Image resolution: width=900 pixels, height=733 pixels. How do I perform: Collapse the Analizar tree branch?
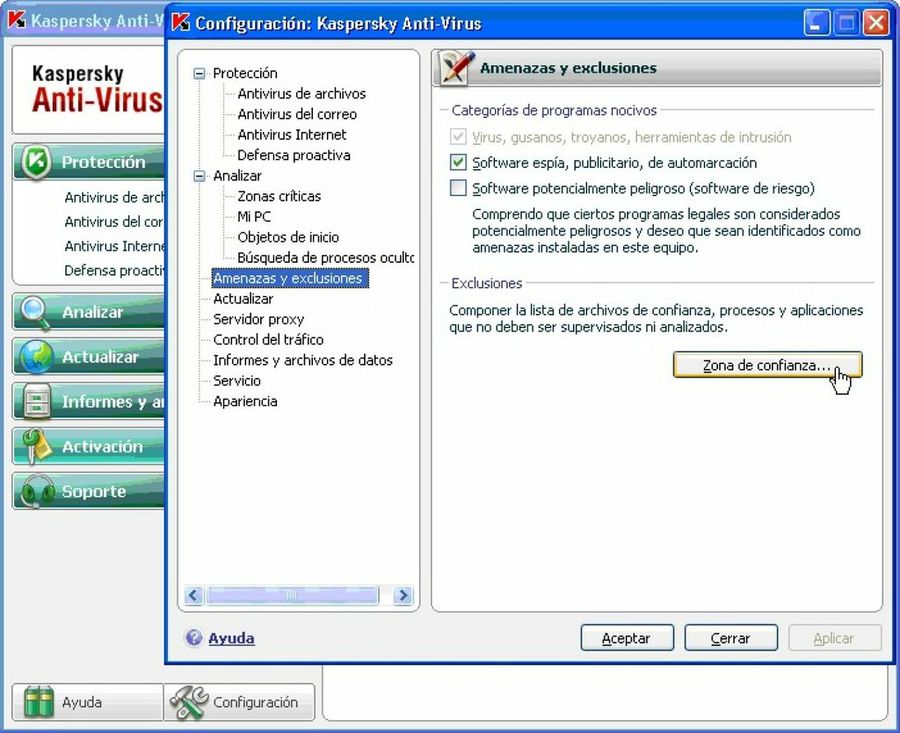click(x=201, y=175)
